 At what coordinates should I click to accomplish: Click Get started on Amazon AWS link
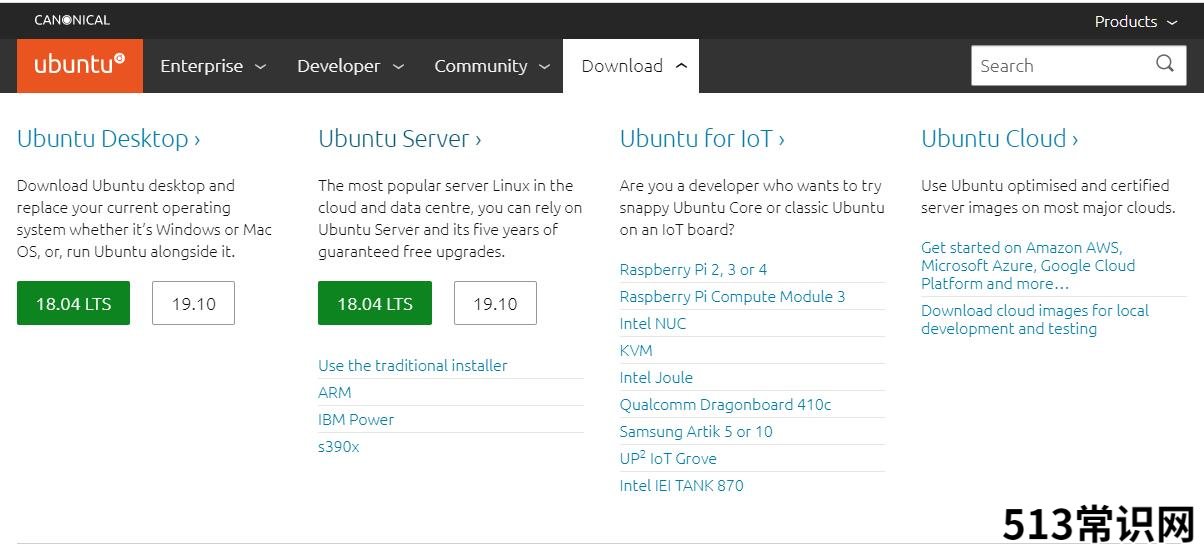(x=1028, y=265)
